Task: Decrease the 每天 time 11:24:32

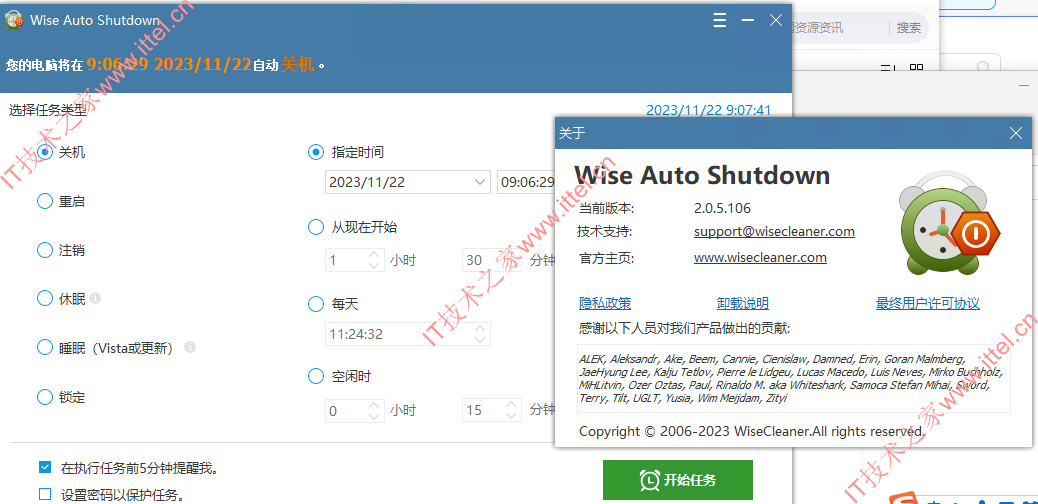Action: click(x=479, y=339)
